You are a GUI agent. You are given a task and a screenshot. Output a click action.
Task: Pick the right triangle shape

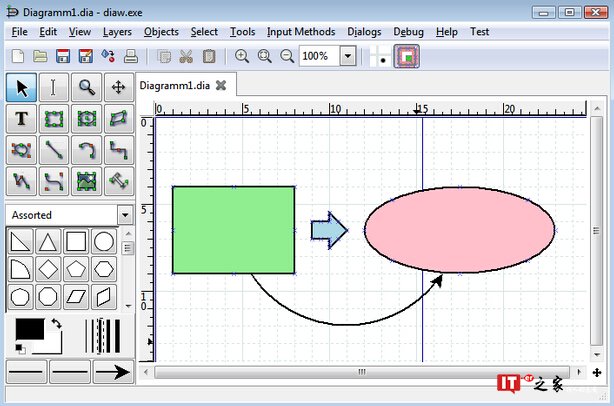click(x=20, y=241)
